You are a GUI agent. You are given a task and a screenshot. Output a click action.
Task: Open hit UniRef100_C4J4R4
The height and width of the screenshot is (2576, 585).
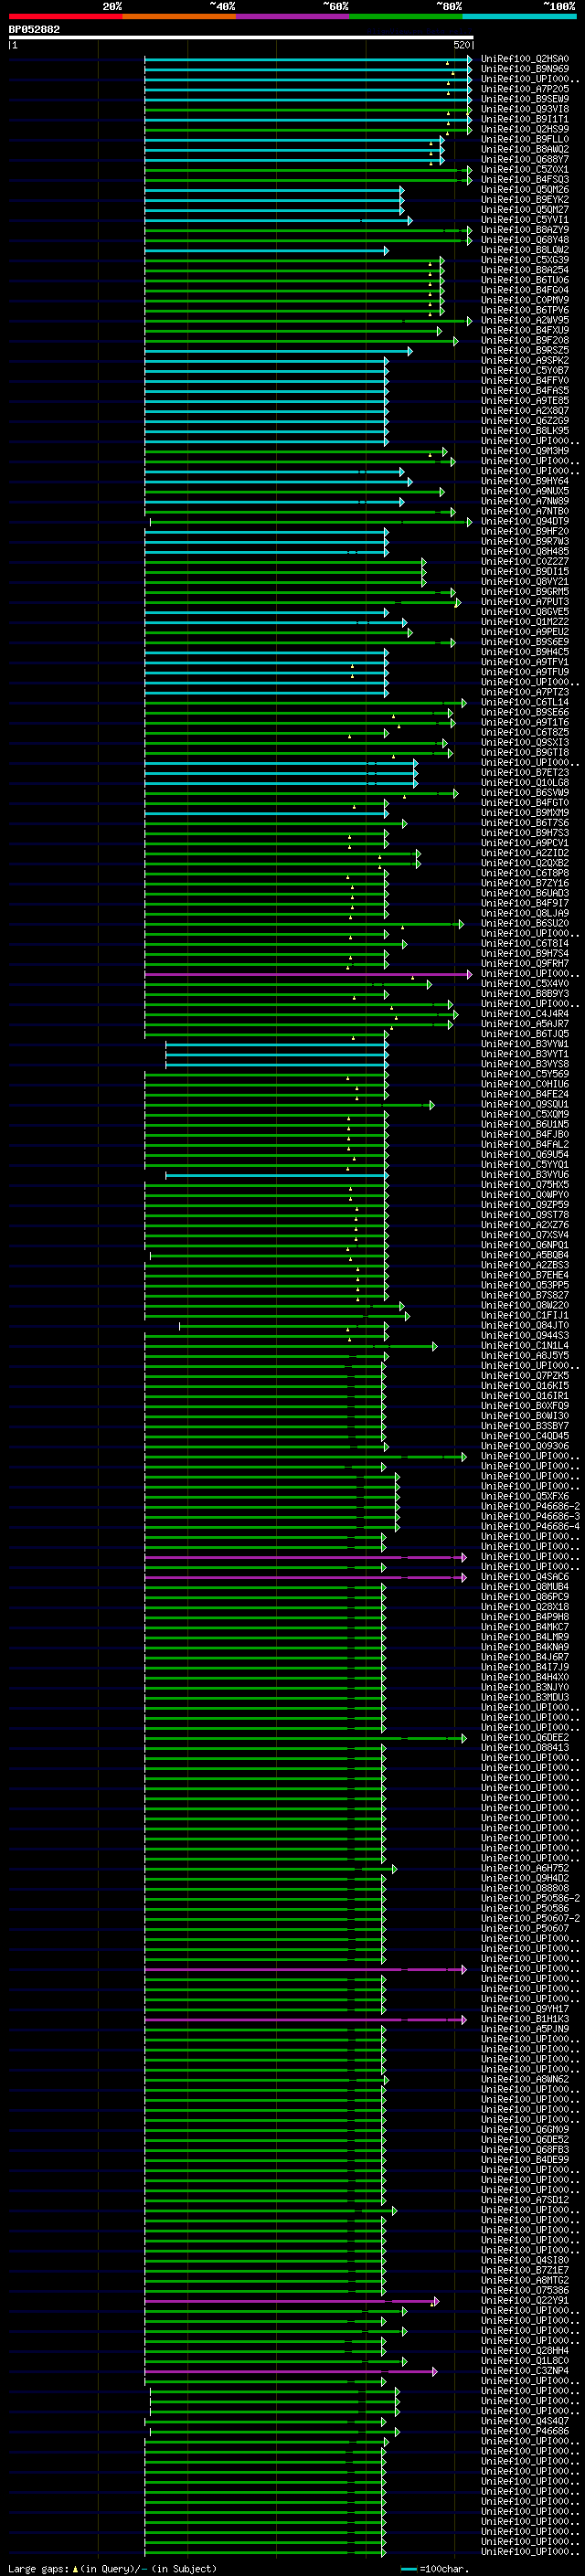[525, 1014]
